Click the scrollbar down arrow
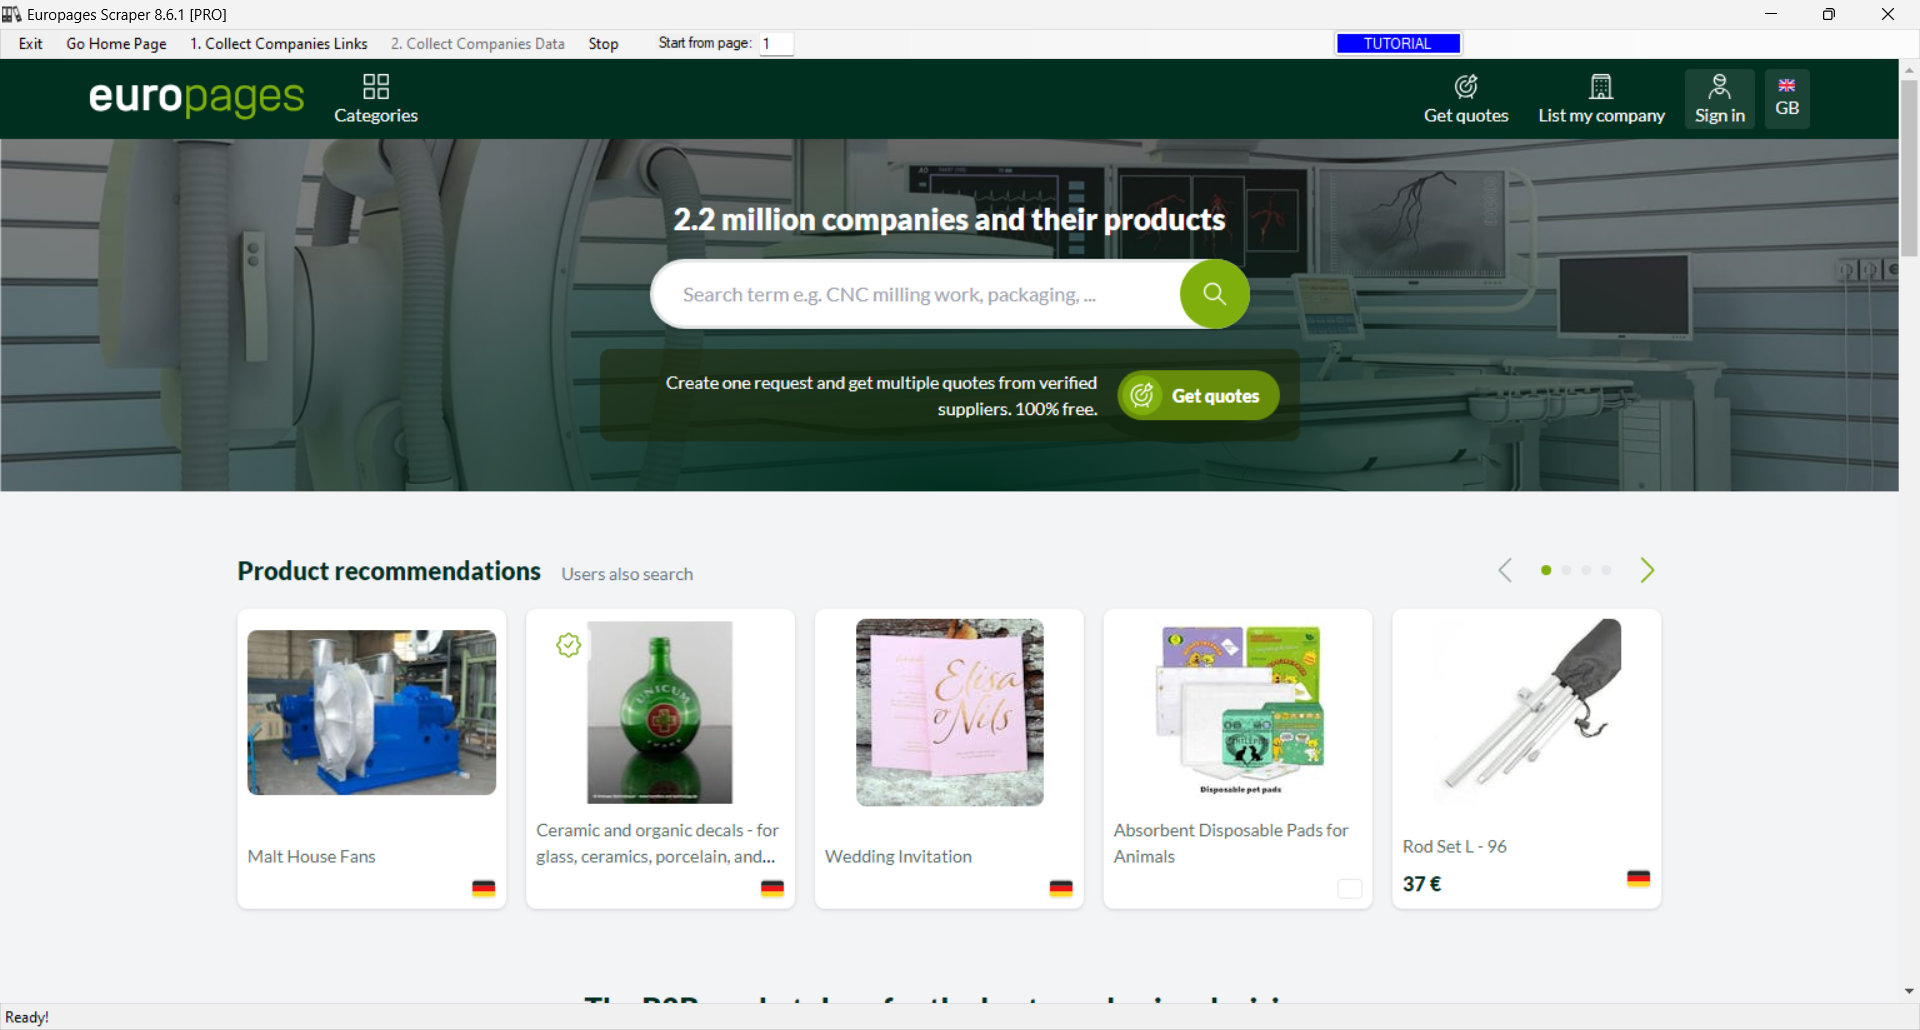 point(1909,992)
